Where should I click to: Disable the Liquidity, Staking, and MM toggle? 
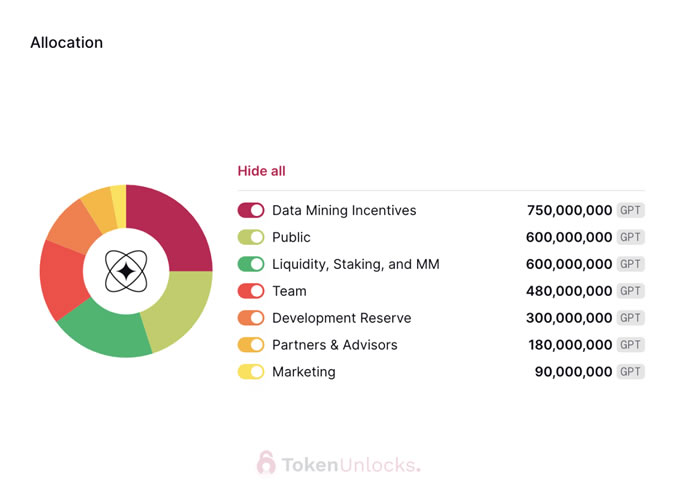coord(251,265)
